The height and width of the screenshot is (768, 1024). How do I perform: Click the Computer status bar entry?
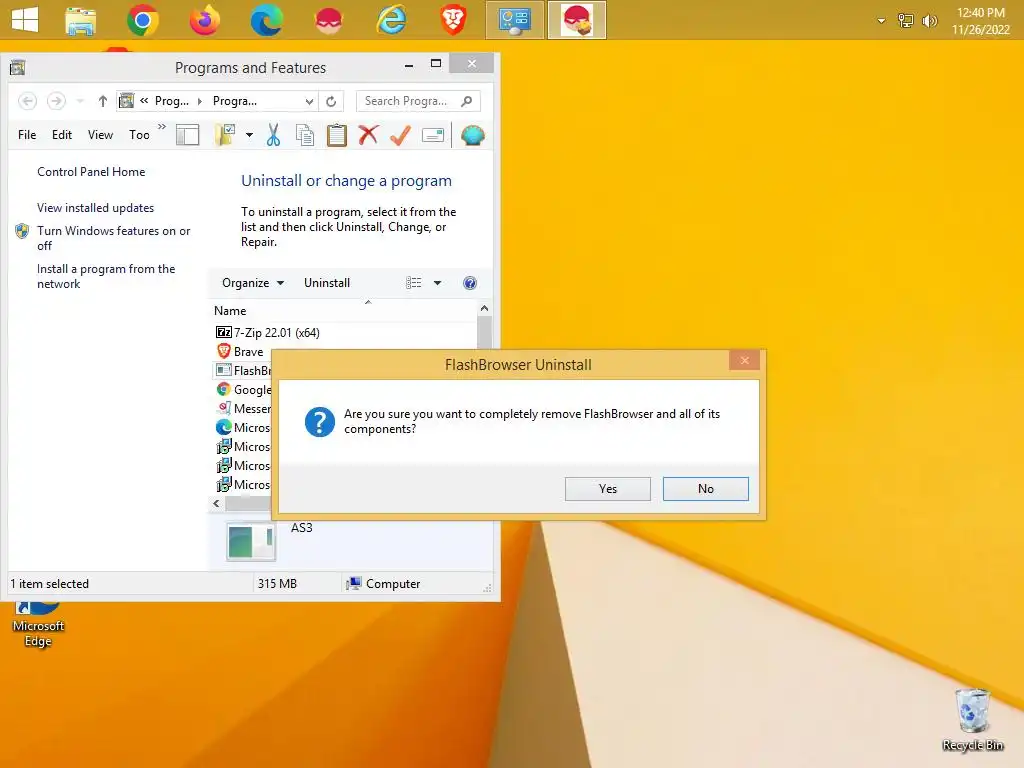383,584
